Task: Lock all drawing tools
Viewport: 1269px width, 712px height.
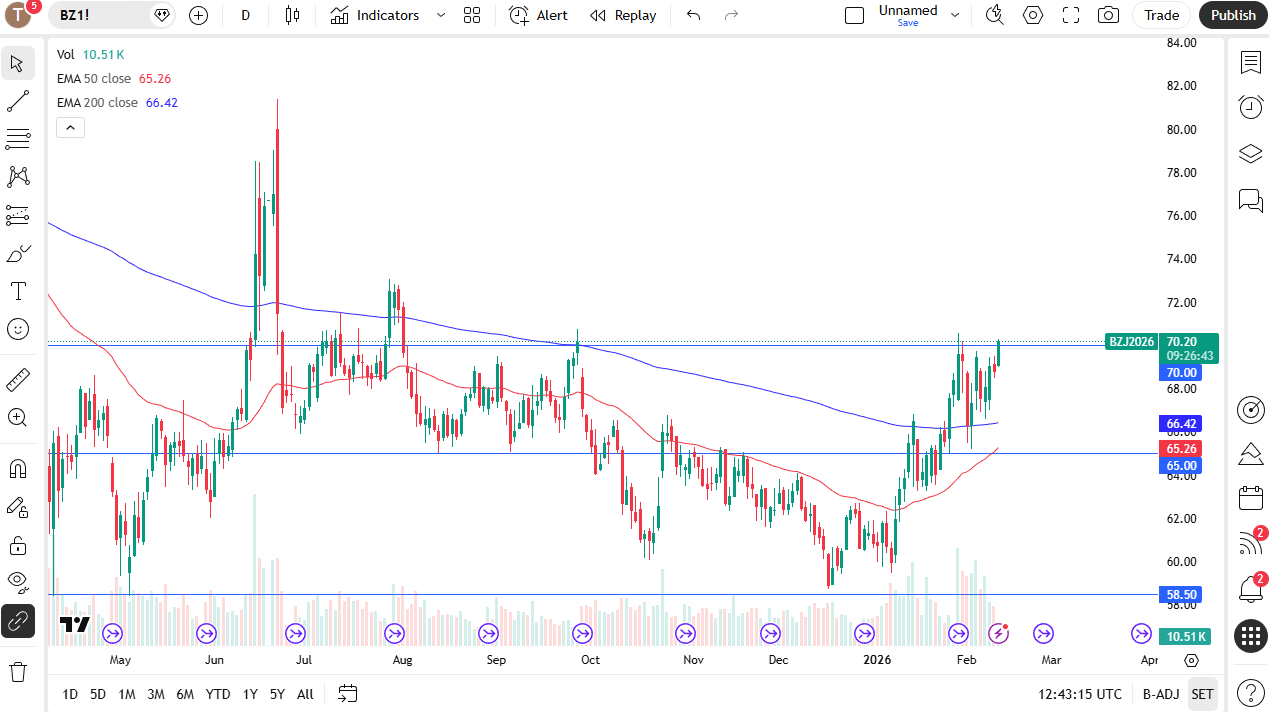Action: [x=18, y=545]
